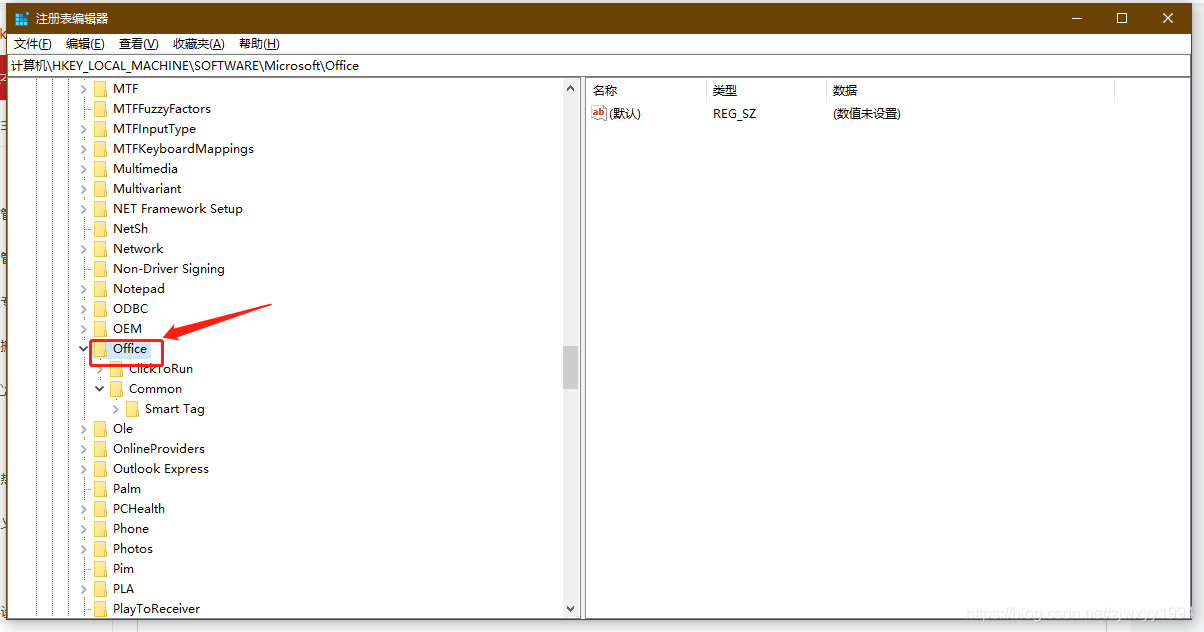Expand the PCHealth key
Screen dimensions: 1204x632
pos(84,509)
